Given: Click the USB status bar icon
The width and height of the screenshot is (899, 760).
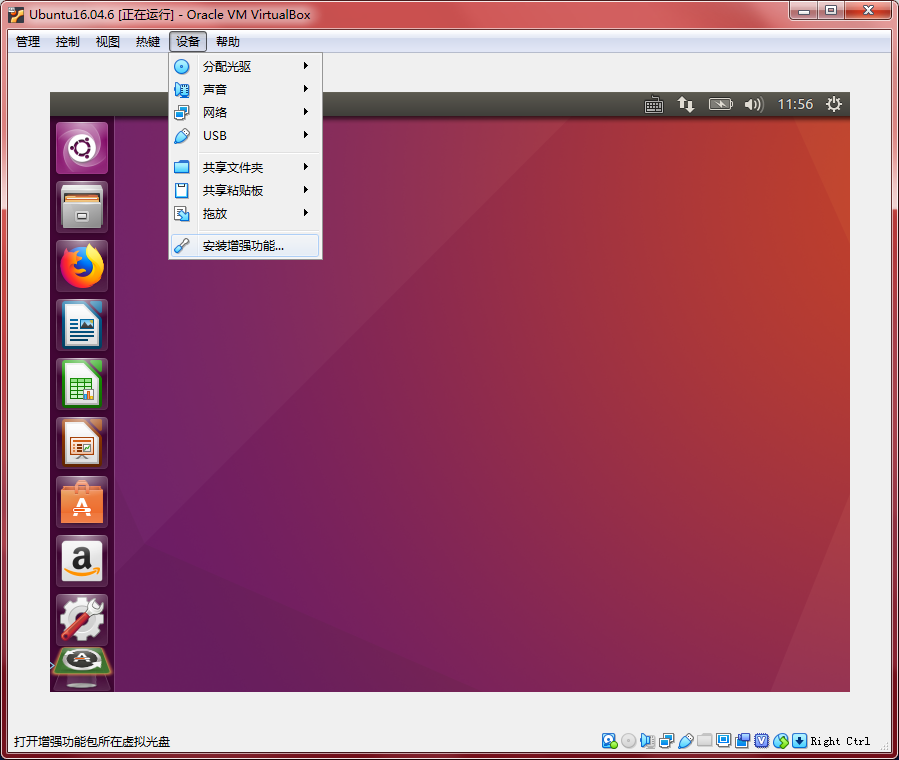Looking at the screenshot, I should 686,741.
